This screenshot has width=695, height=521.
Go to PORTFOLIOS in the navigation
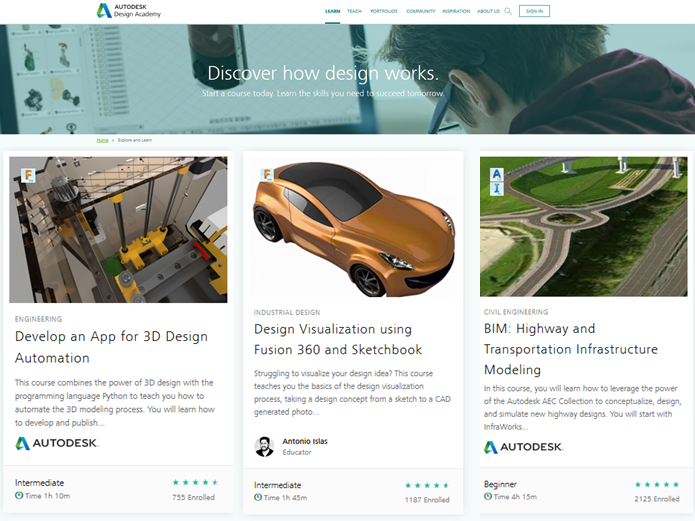(384, 11)
